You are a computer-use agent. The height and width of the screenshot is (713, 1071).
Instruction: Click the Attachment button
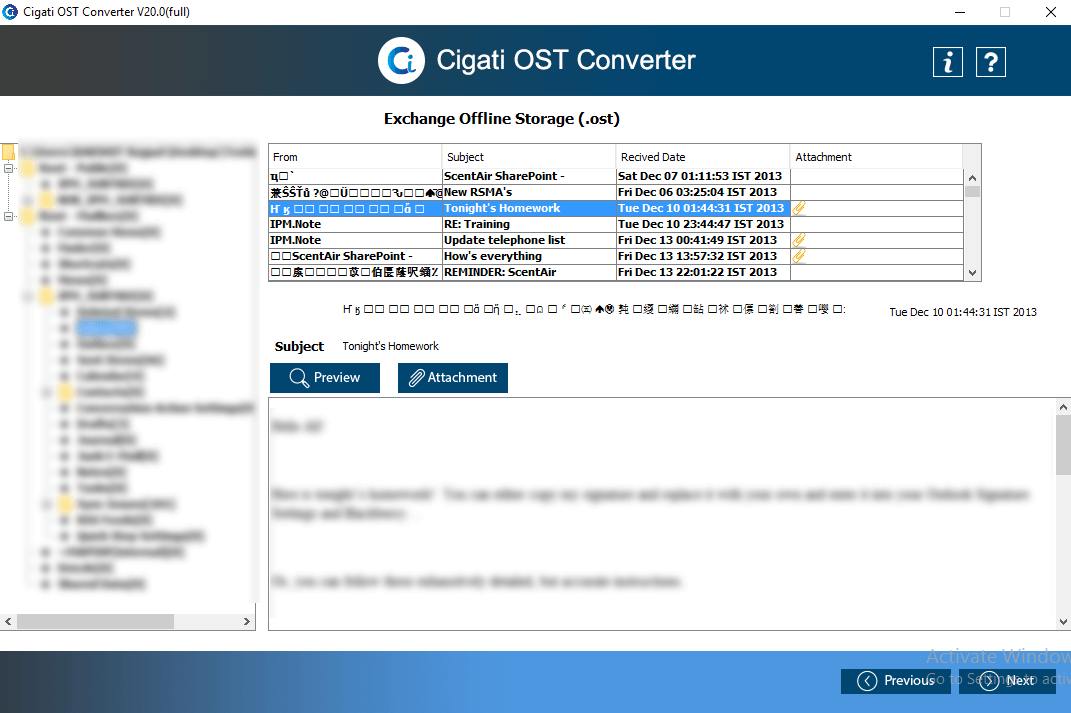pos(453,378)
